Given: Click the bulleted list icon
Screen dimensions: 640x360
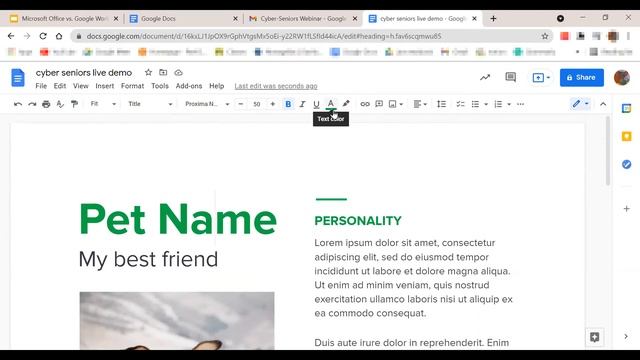Looking at the screenshot, I should click(475, 104).
